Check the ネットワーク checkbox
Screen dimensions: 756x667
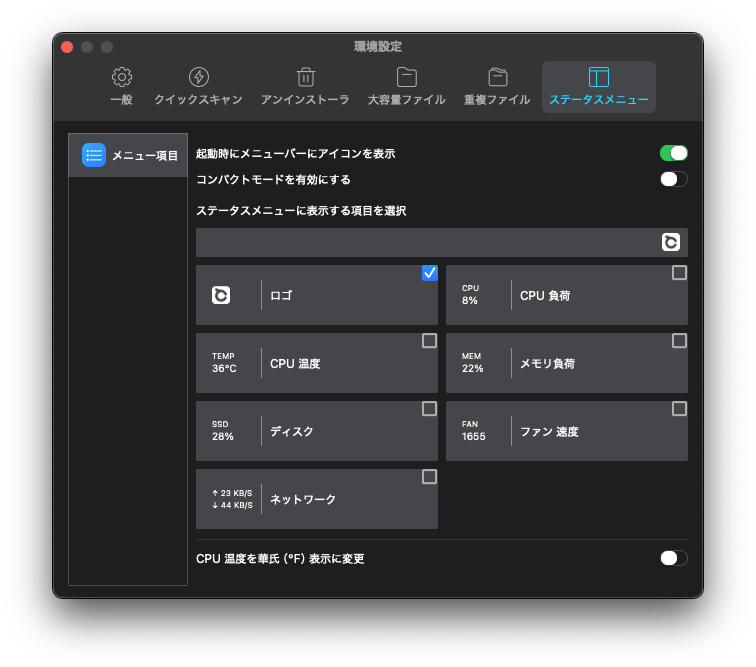[430, 477]
